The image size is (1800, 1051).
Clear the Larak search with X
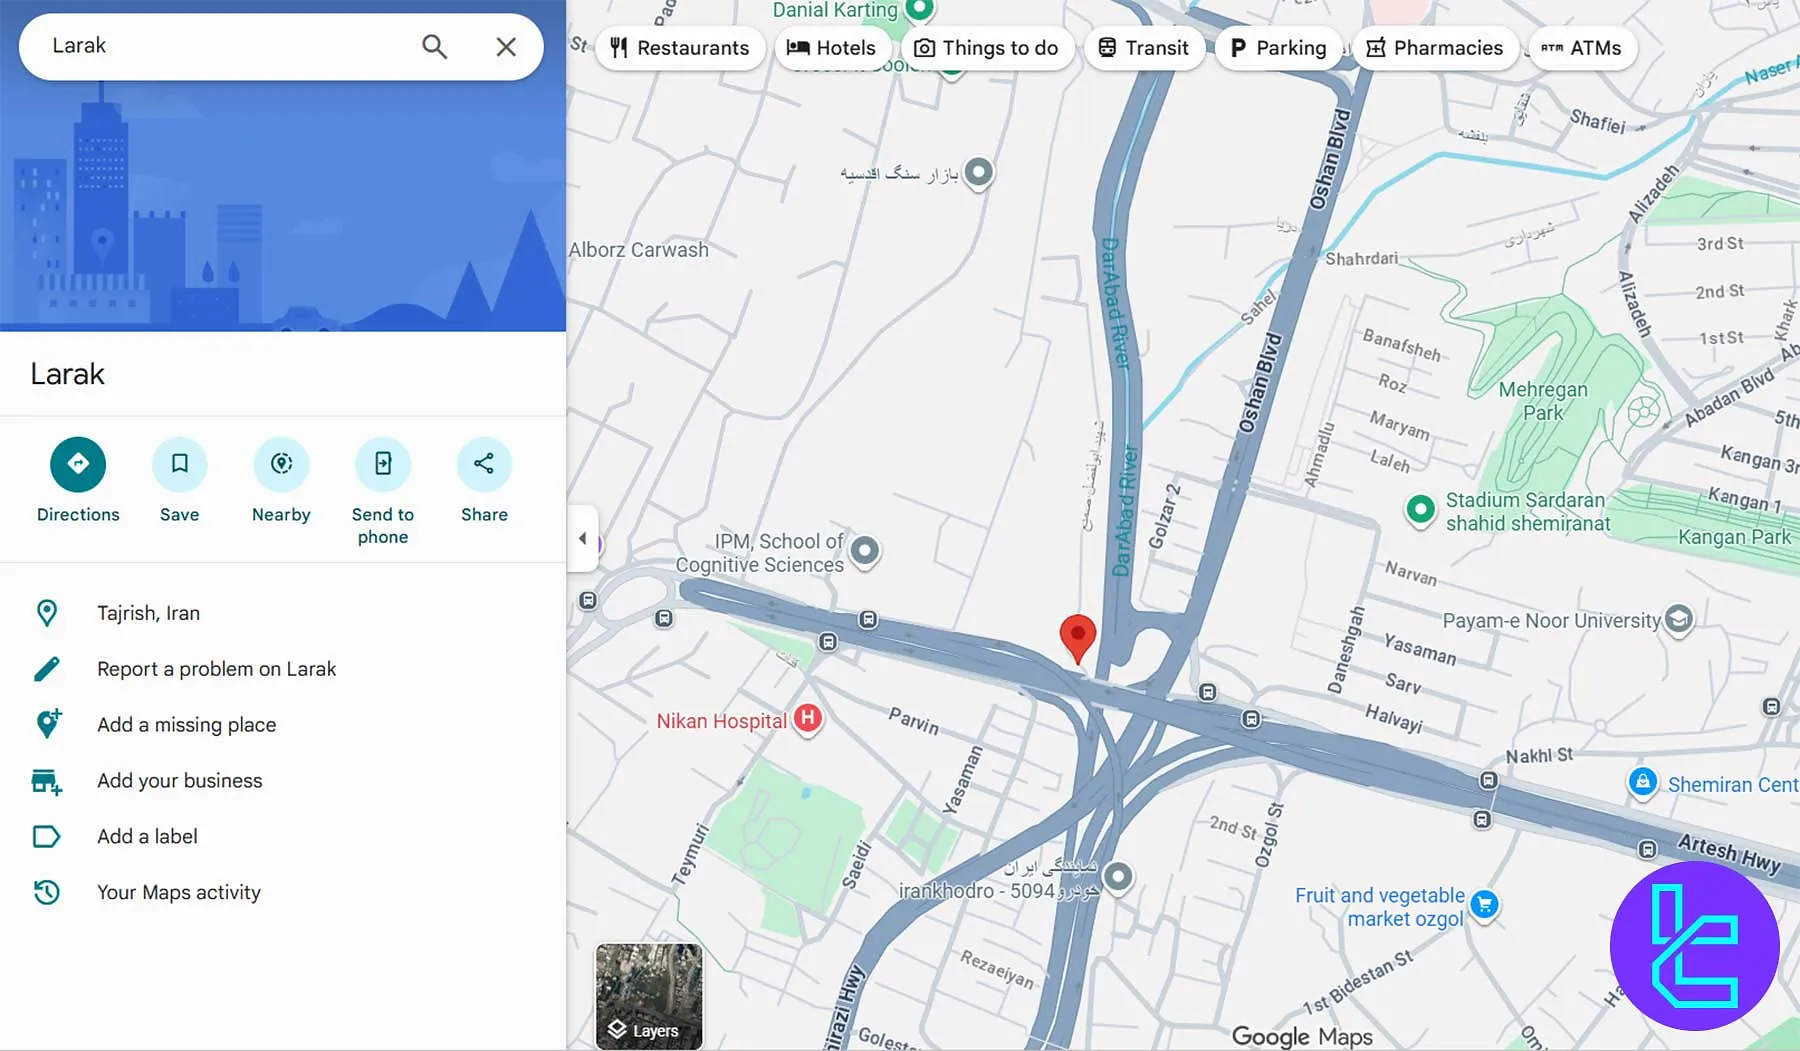coord(506,46)
